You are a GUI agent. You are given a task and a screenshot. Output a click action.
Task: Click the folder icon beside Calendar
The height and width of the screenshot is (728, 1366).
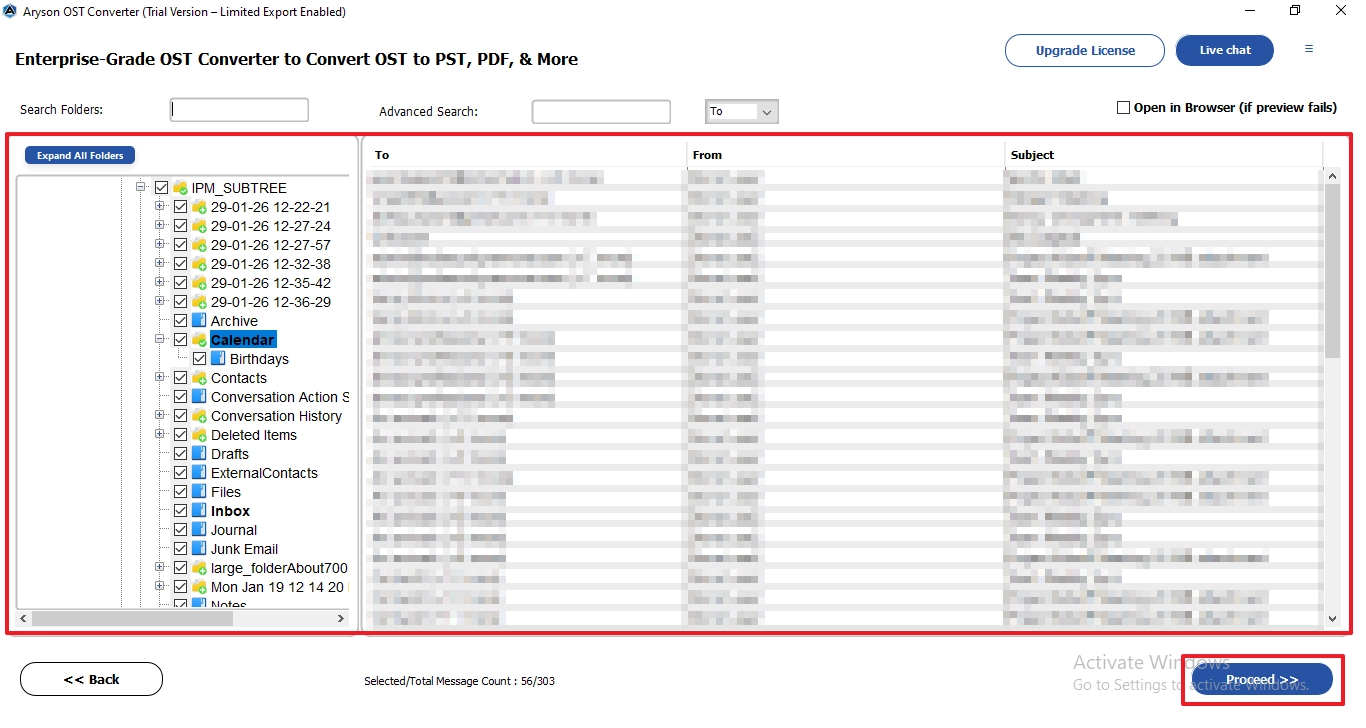click(x=200, y=340)
